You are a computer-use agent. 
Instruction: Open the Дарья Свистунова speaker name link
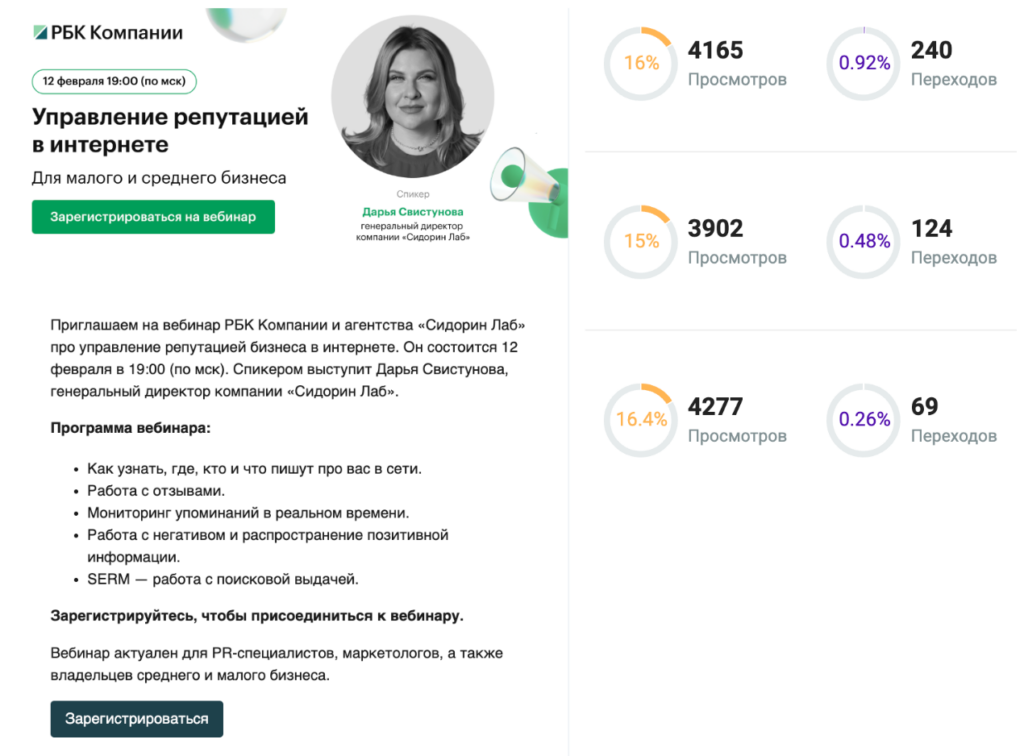(413, 212)
